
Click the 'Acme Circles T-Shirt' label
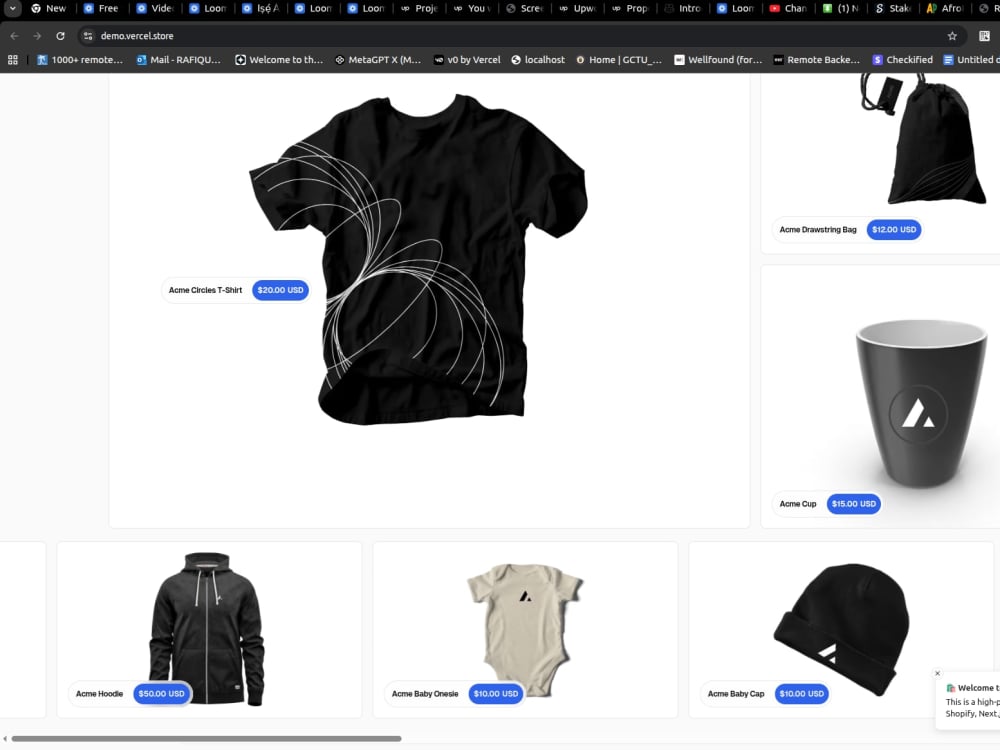[205, 290]
